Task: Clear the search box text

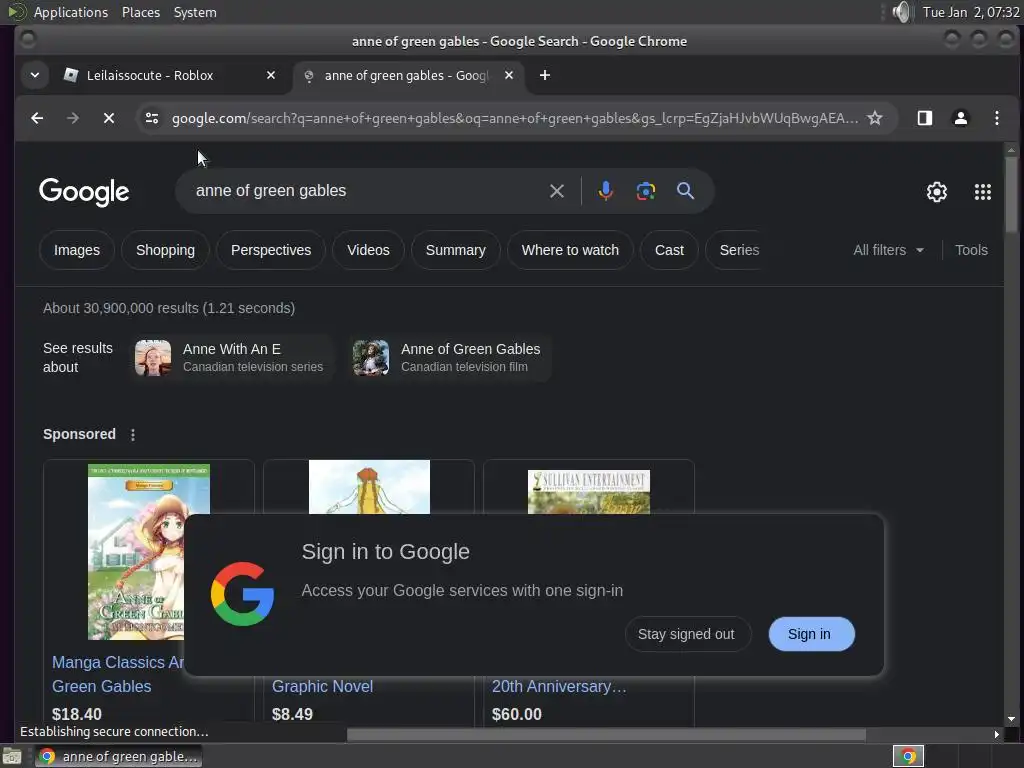Action: pyautogui.click(x=556, y=191)
